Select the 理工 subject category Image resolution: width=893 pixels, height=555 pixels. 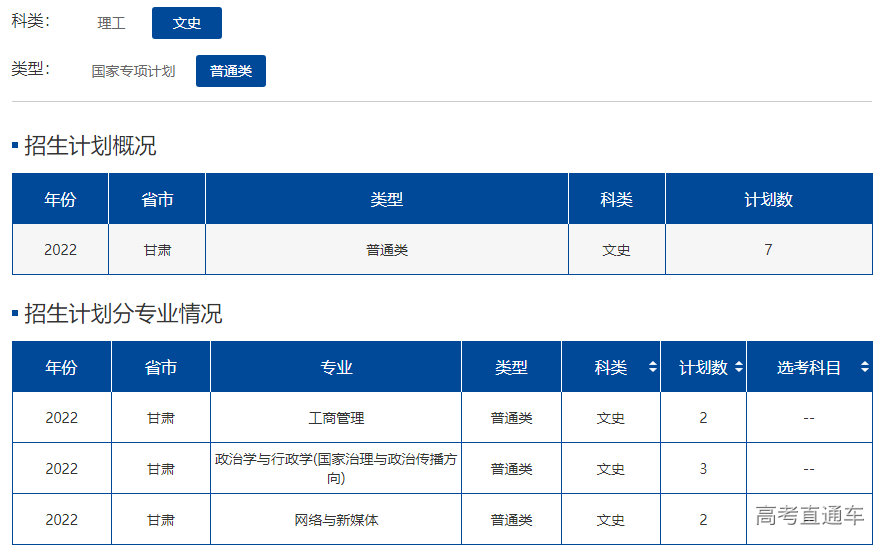111,23
